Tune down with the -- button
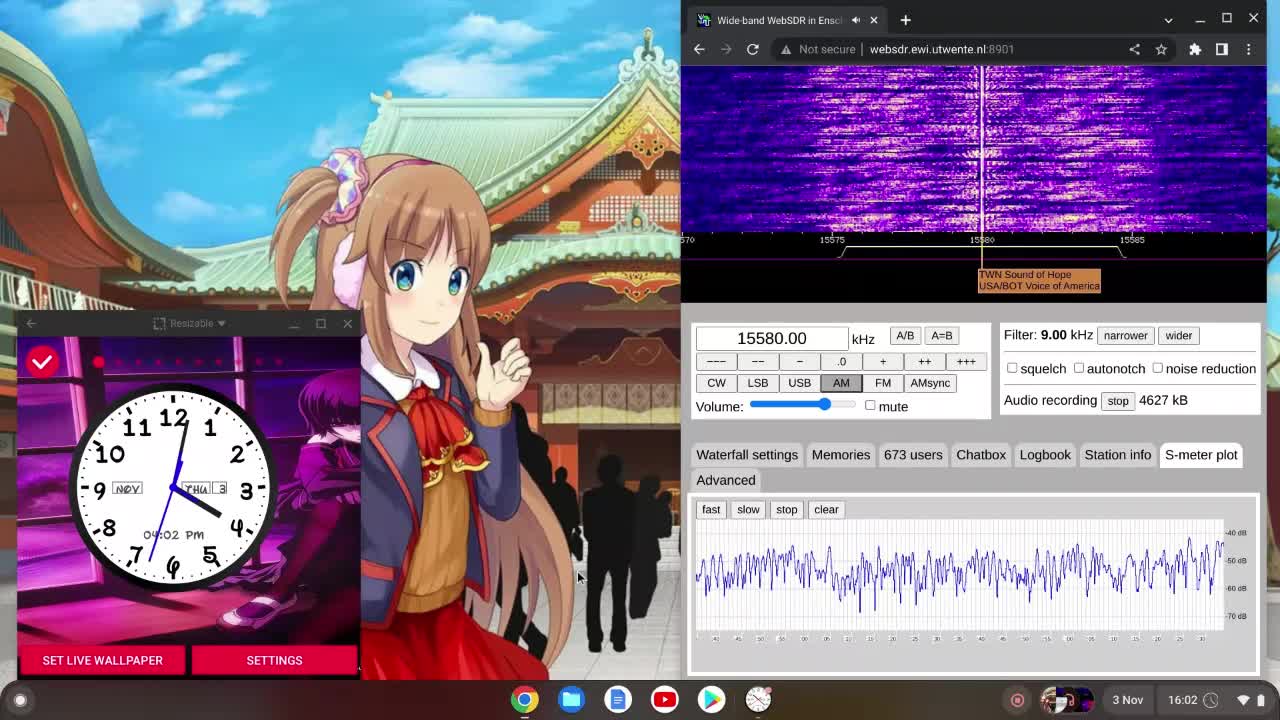 pyautogui.click(x=758, y=362)
